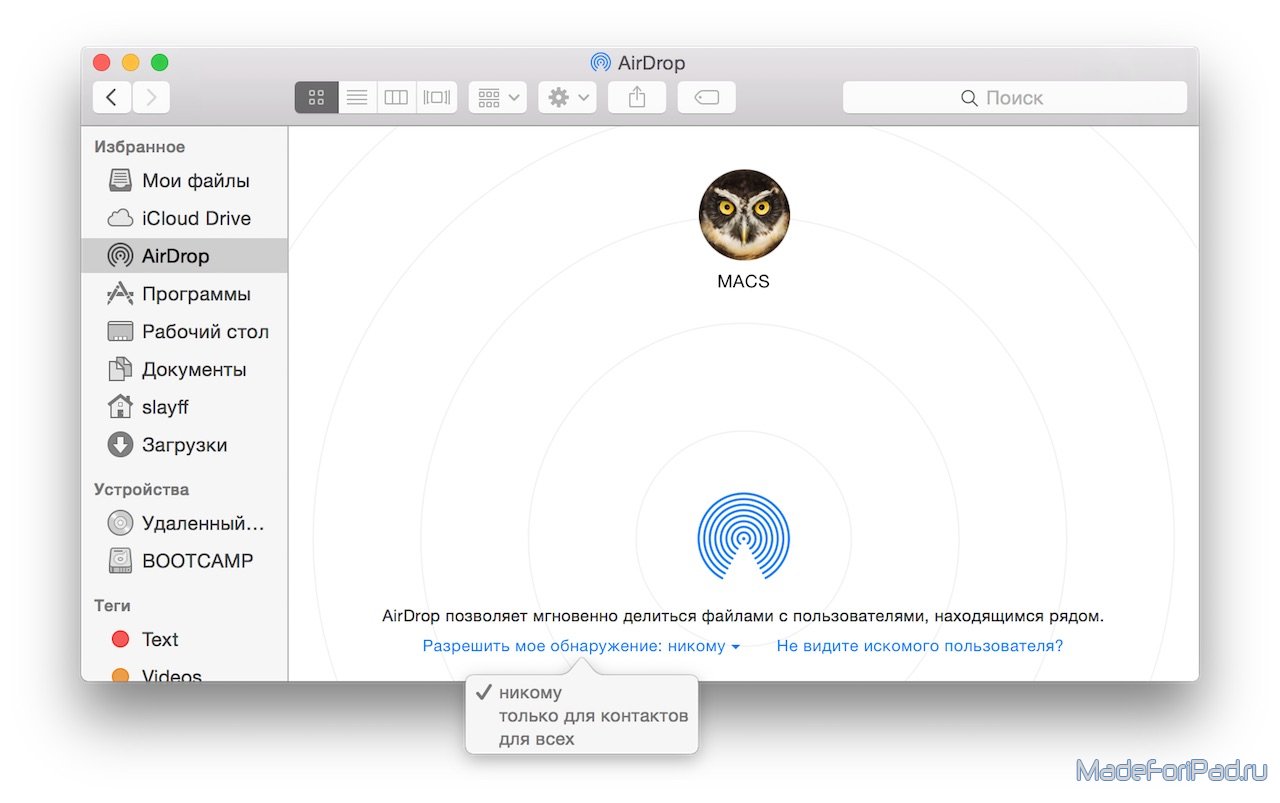Open Загрузки in sidebar
Image resolution: width=1280 pixels, height=803 pixels.
point(184,445)
